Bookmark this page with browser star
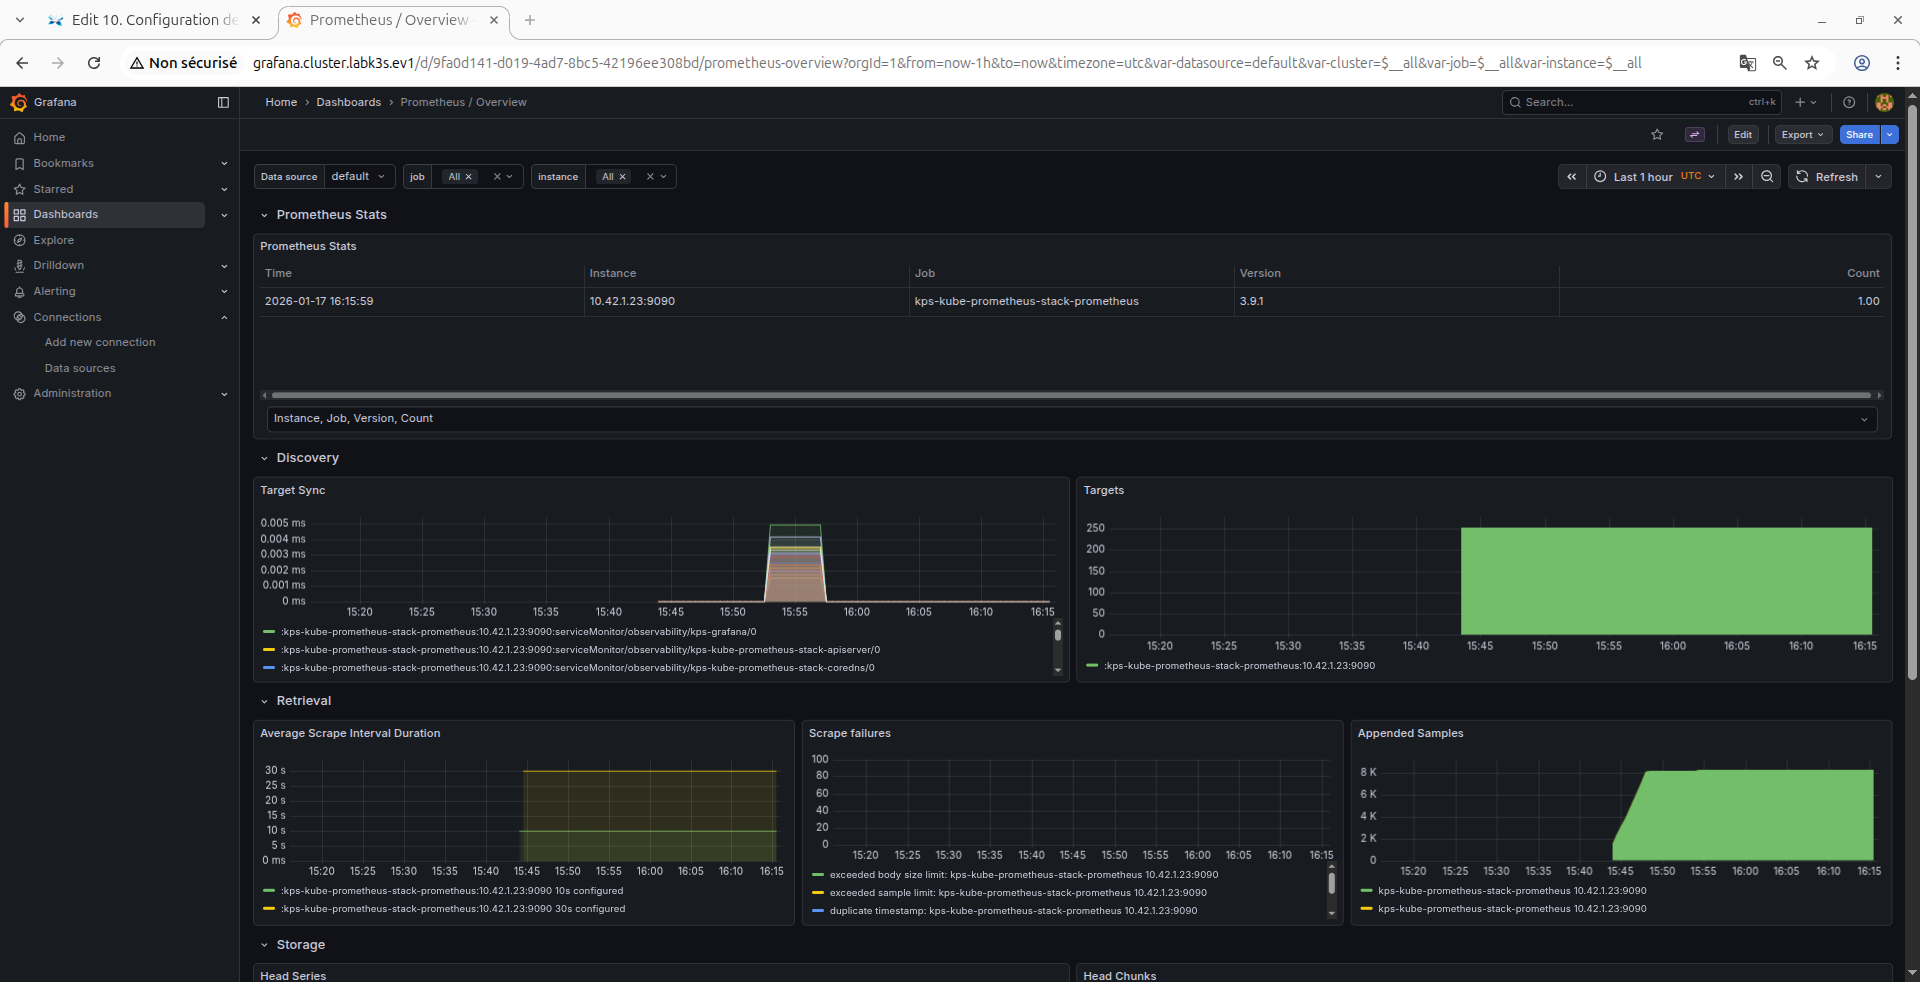1920x982 pixels. click(1812, 63)
